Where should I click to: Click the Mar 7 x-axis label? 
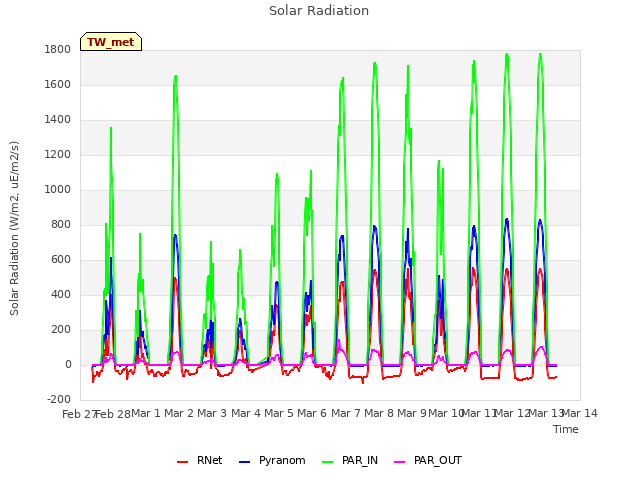pos(346,413)
